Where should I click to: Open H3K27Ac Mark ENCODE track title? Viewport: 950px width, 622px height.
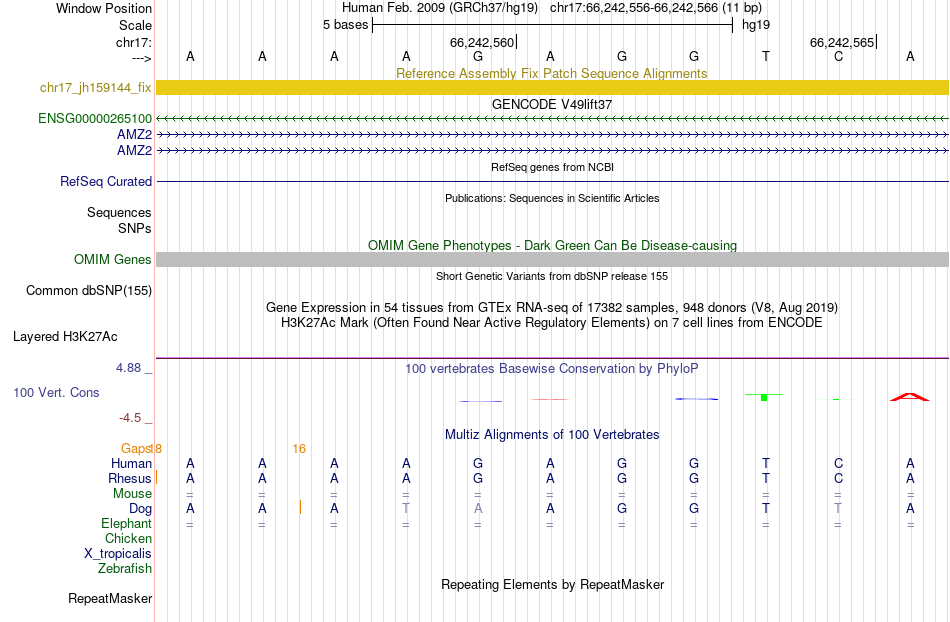(551, 322)
